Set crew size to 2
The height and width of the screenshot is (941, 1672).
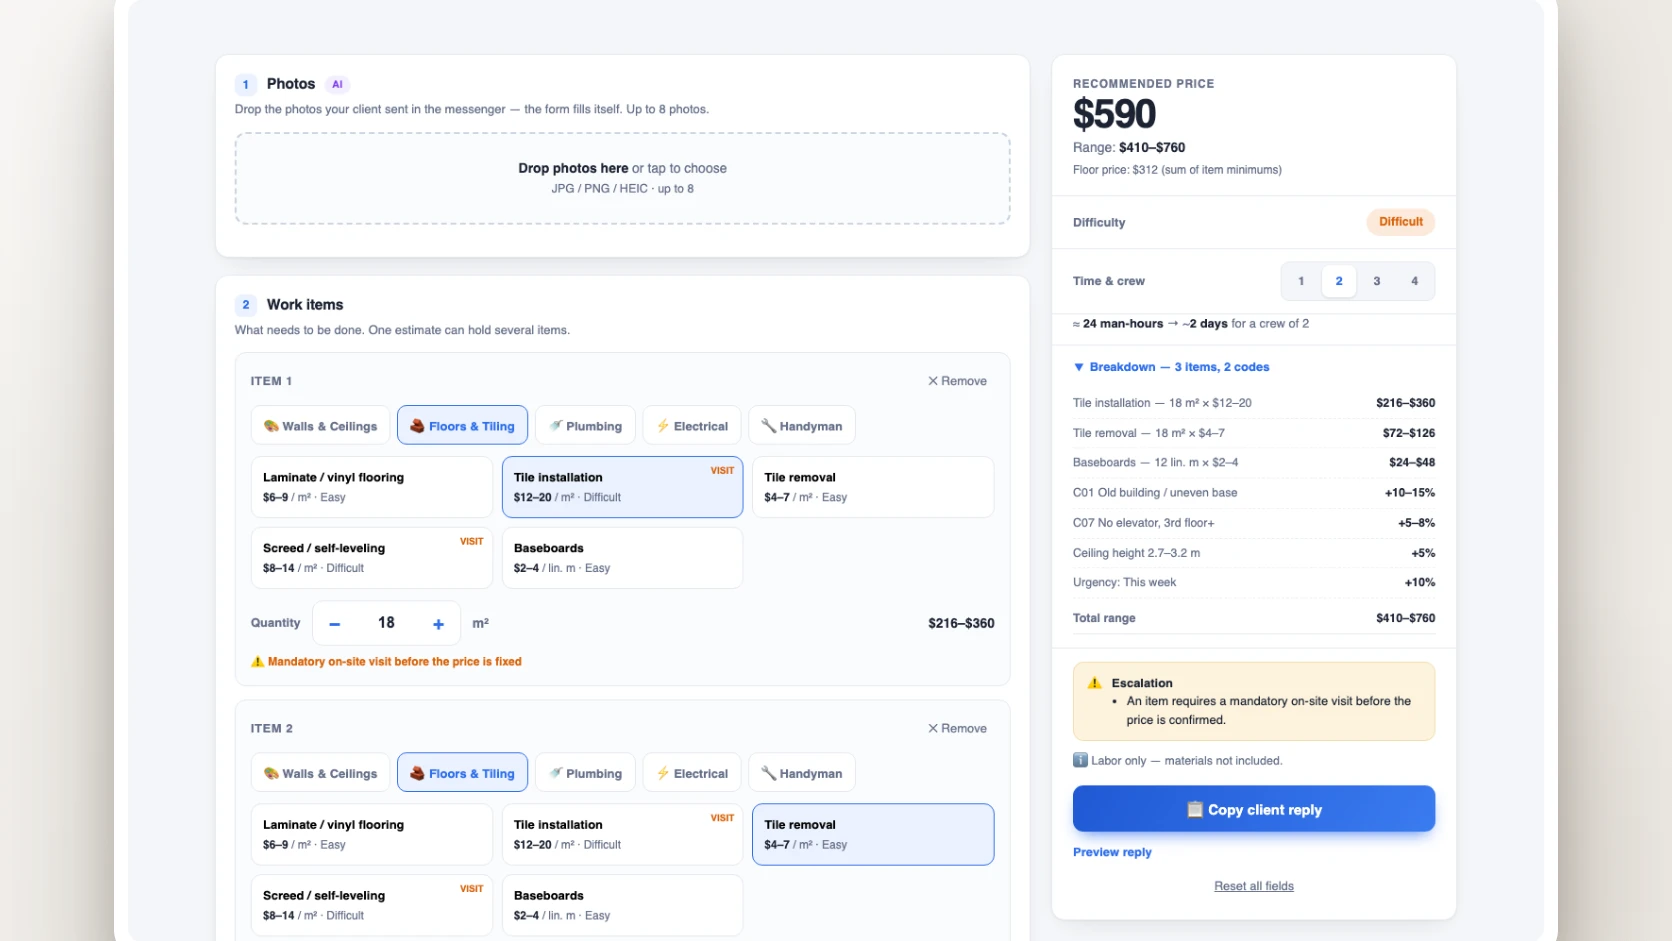[x=1339, y=281]
